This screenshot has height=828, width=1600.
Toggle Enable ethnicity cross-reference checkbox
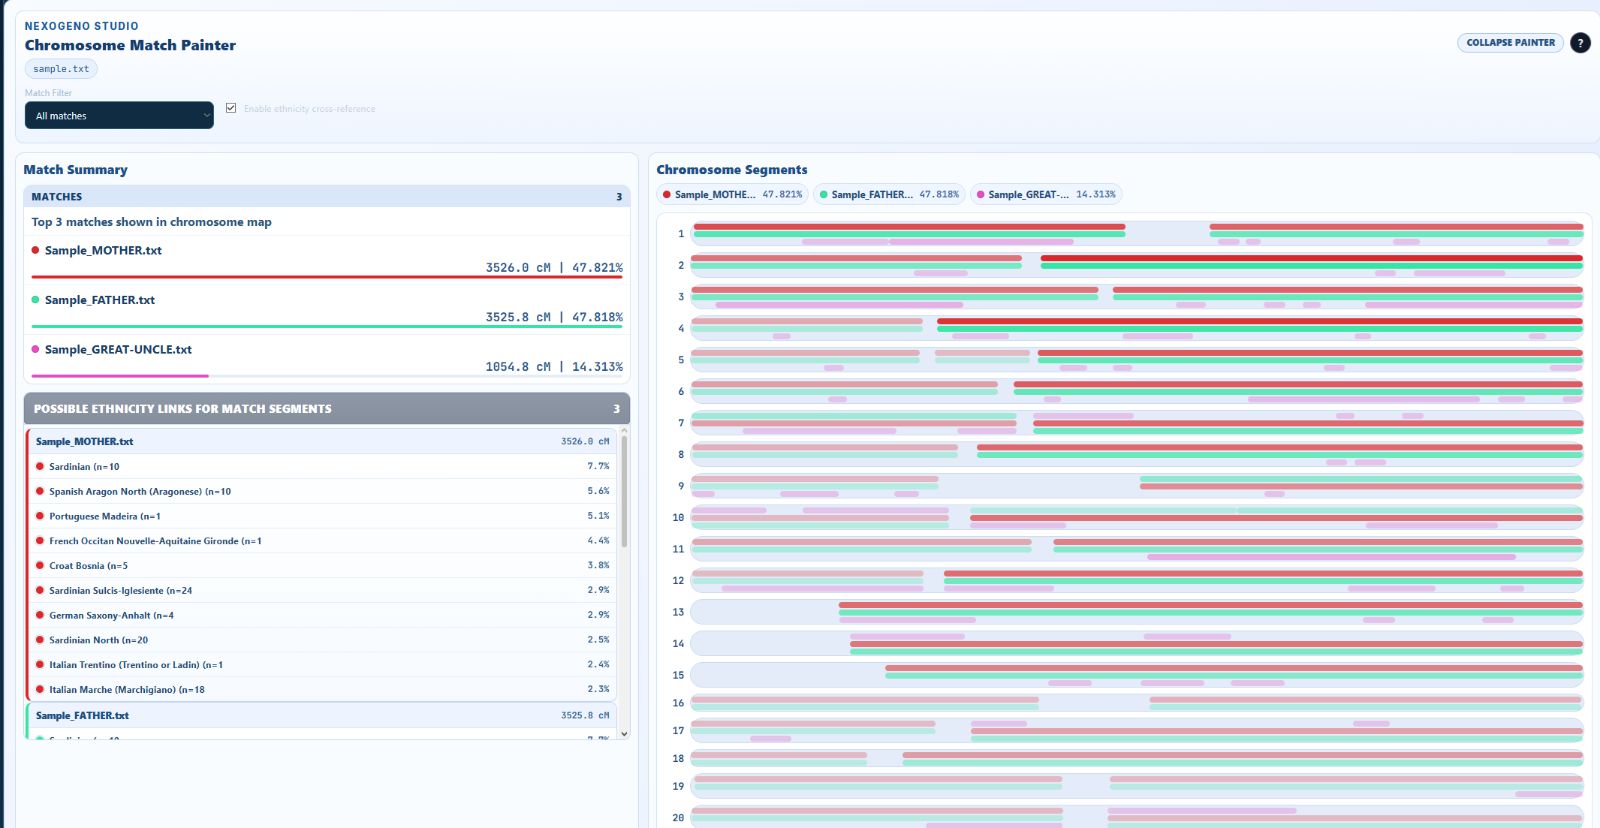[231, 108]
